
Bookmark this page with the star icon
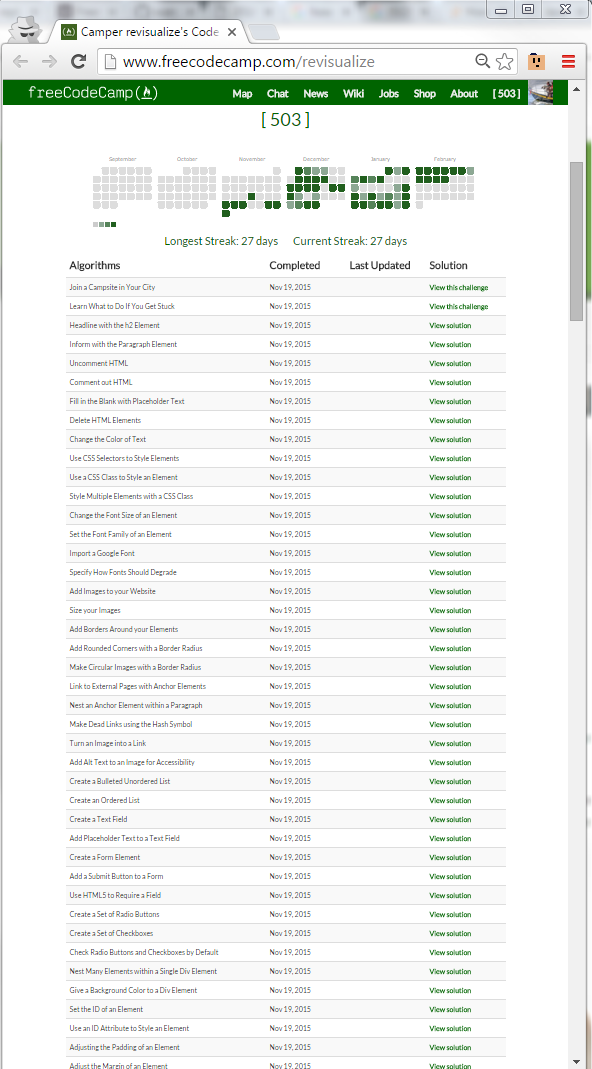coord(504,61)
